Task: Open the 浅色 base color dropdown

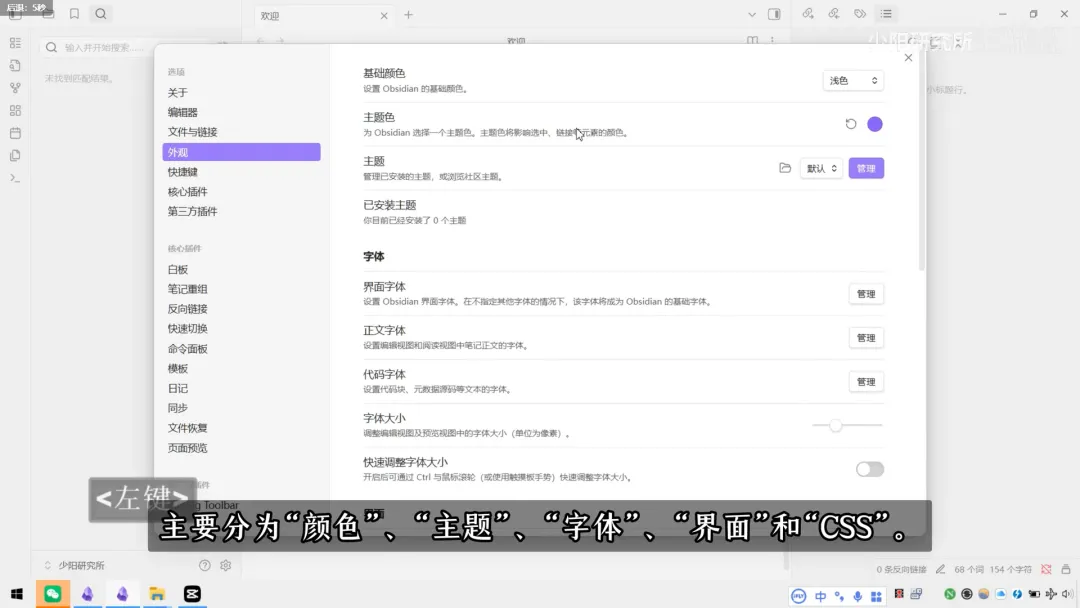Action: [852, 80]
